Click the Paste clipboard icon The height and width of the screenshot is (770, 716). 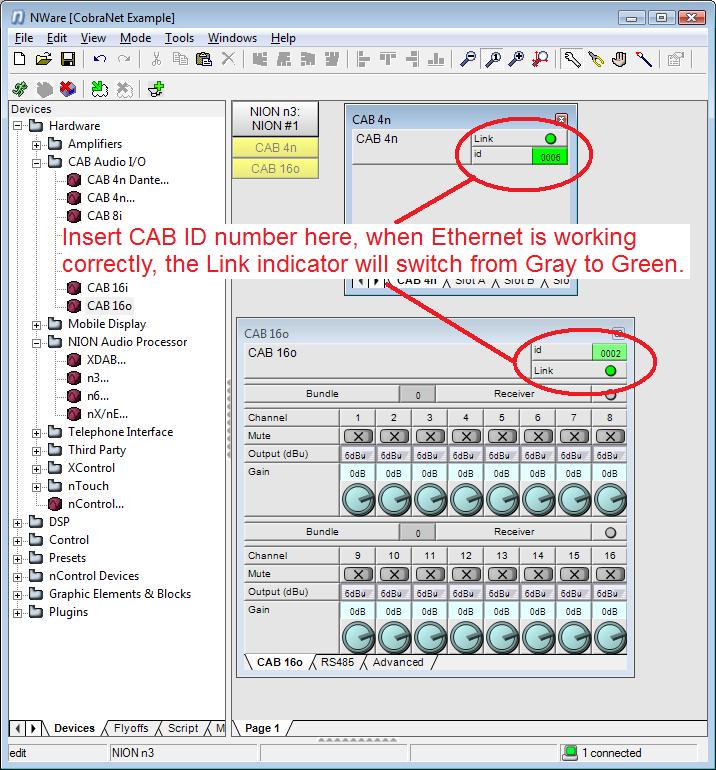click(x=204, y=59)
